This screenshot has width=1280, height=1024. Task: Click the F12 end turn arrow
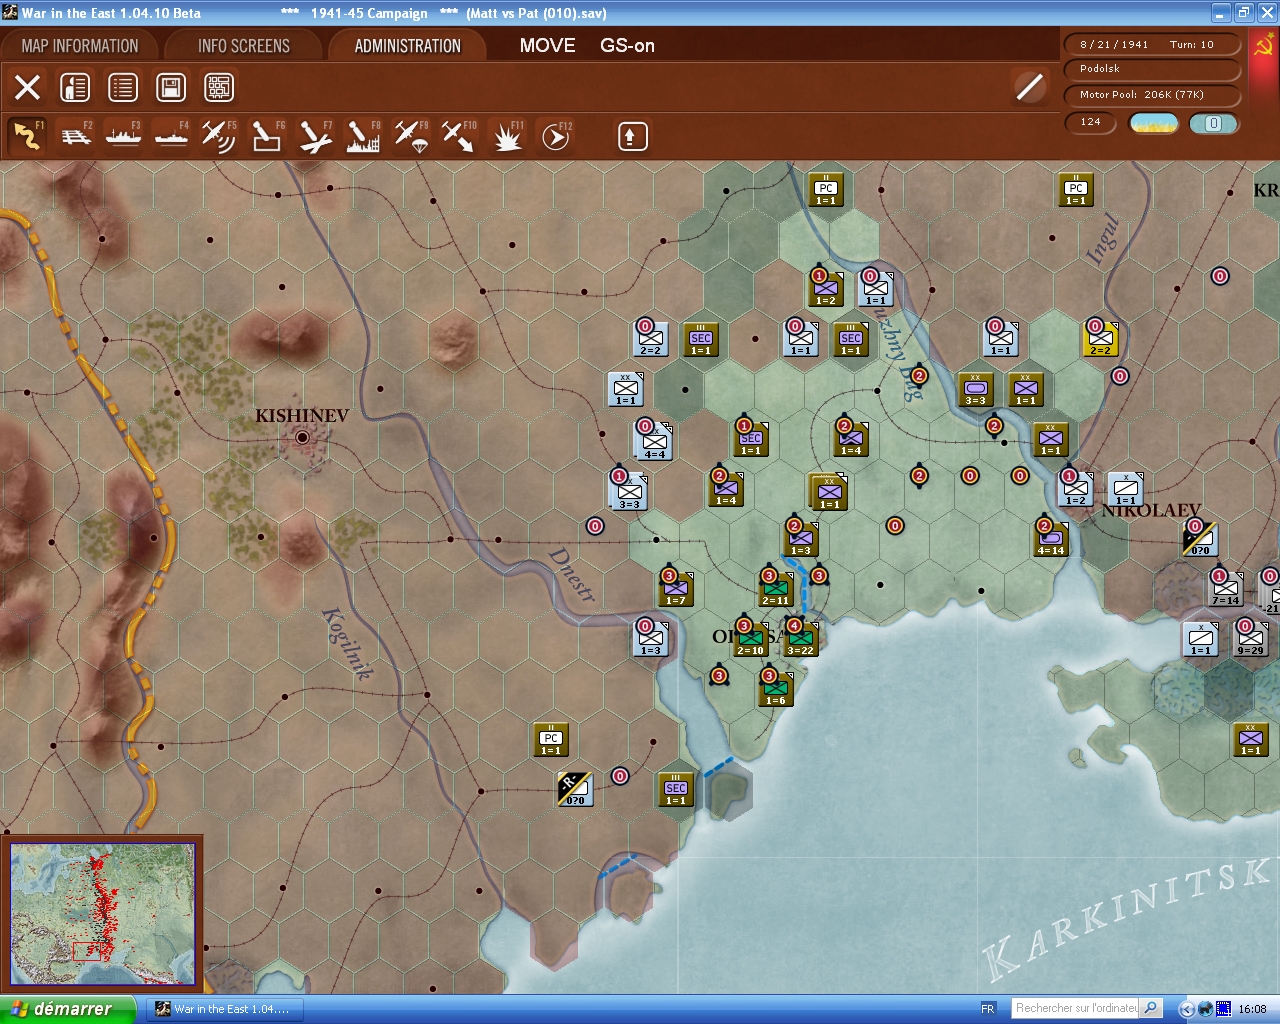(x=555, y=136)
